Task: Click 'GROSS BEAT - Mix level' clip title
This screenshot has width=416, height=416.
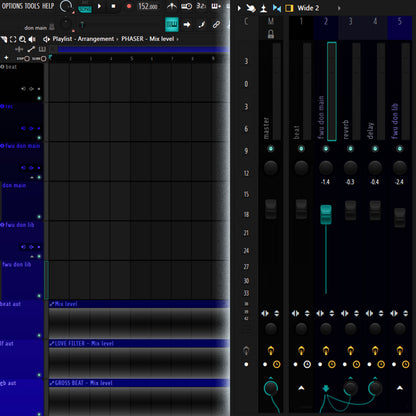Action: coord(83,383)
